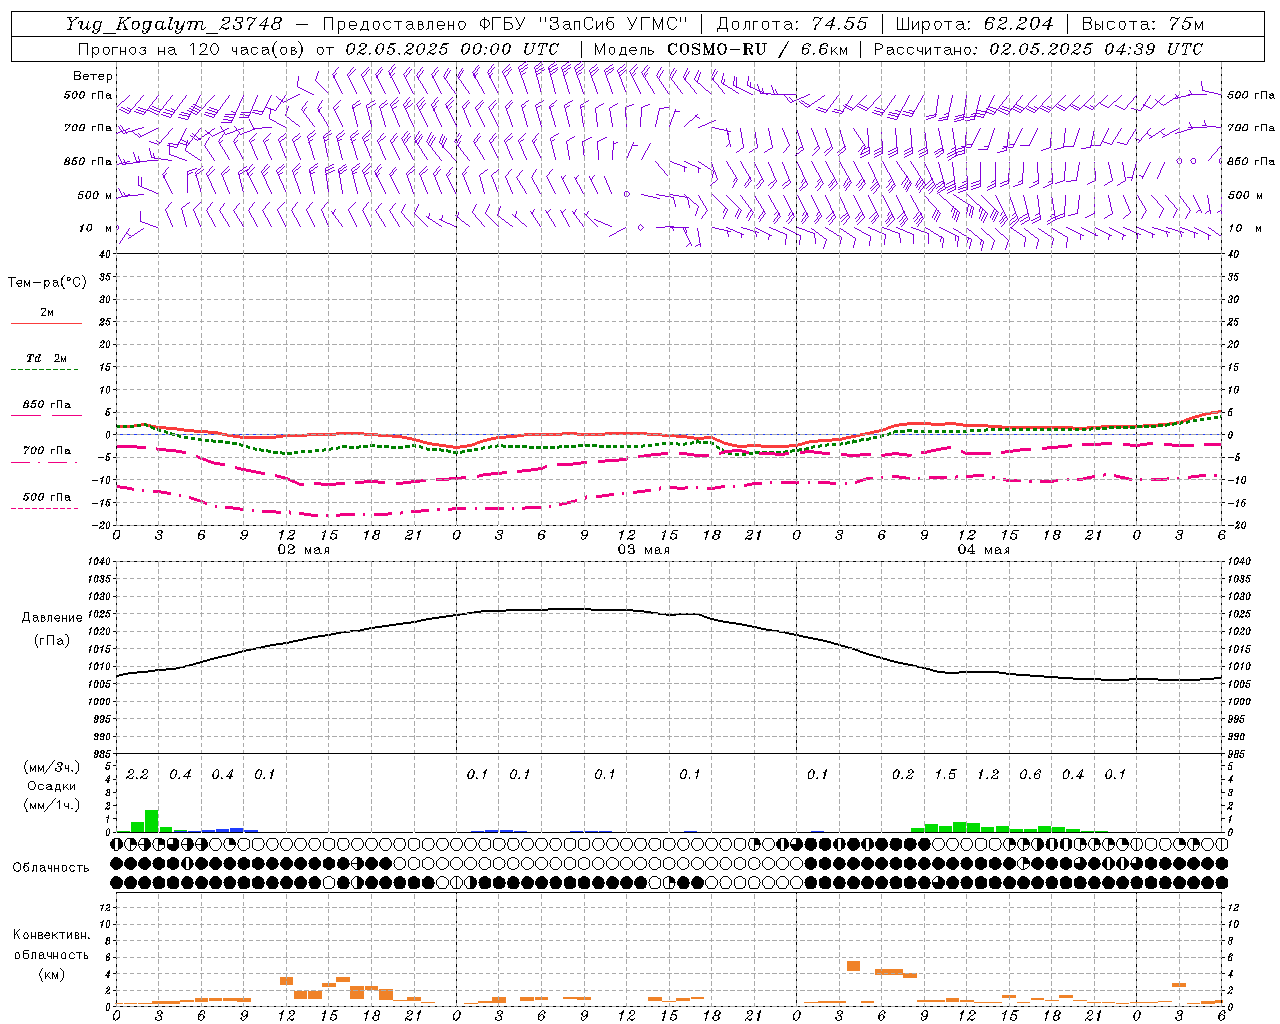Click the Облачность cloud cover row label

[x=51, y=868]
